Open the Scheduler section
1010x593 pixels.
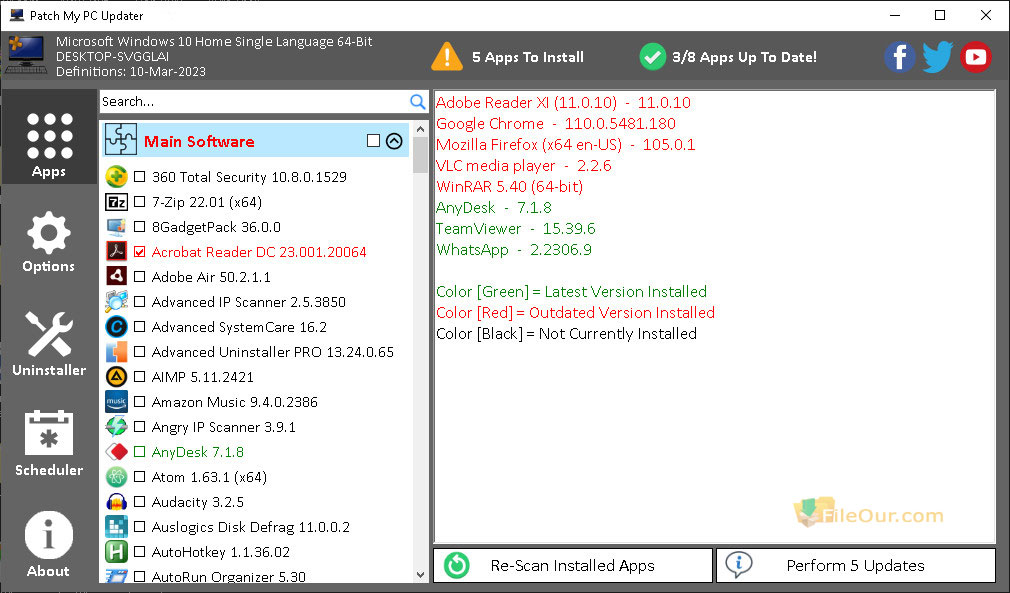(x=49, y=443)
